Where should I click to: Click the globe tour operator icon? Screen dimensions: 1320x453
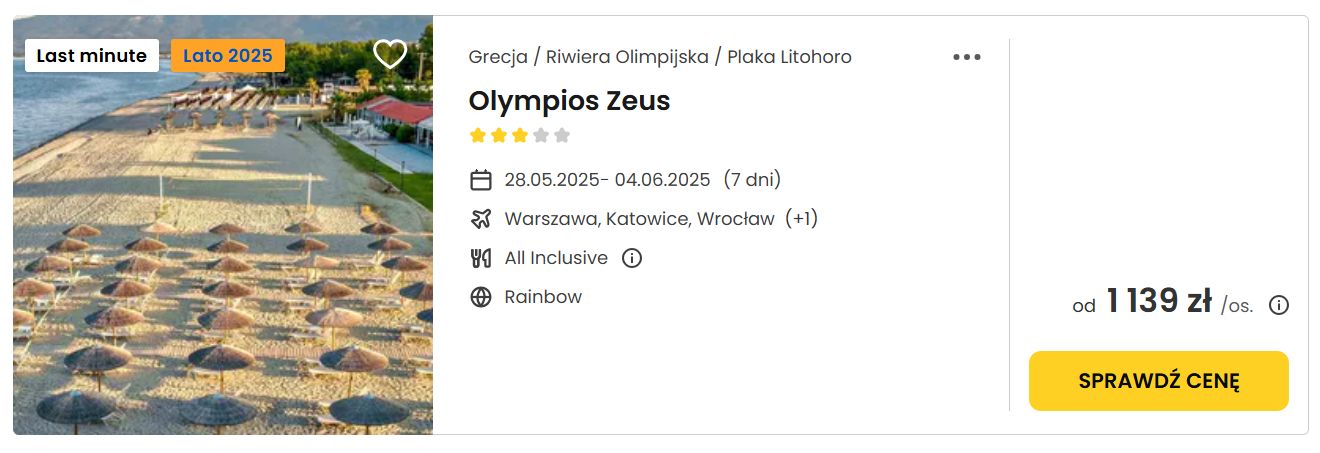[481, 297]
